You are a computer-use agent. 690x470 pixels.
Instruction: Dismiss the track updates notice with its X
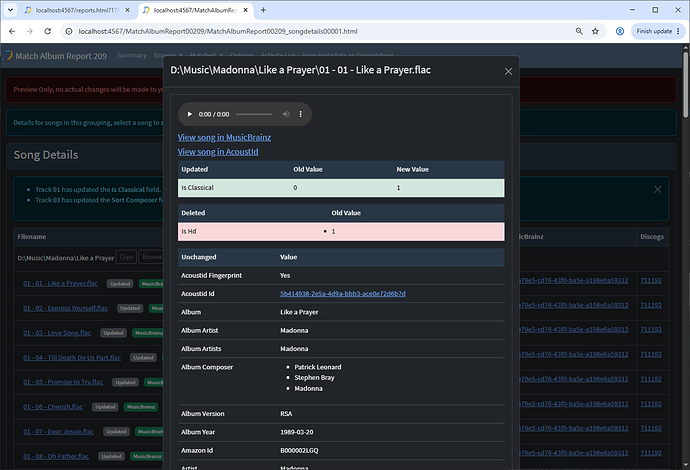click(657, 189)
